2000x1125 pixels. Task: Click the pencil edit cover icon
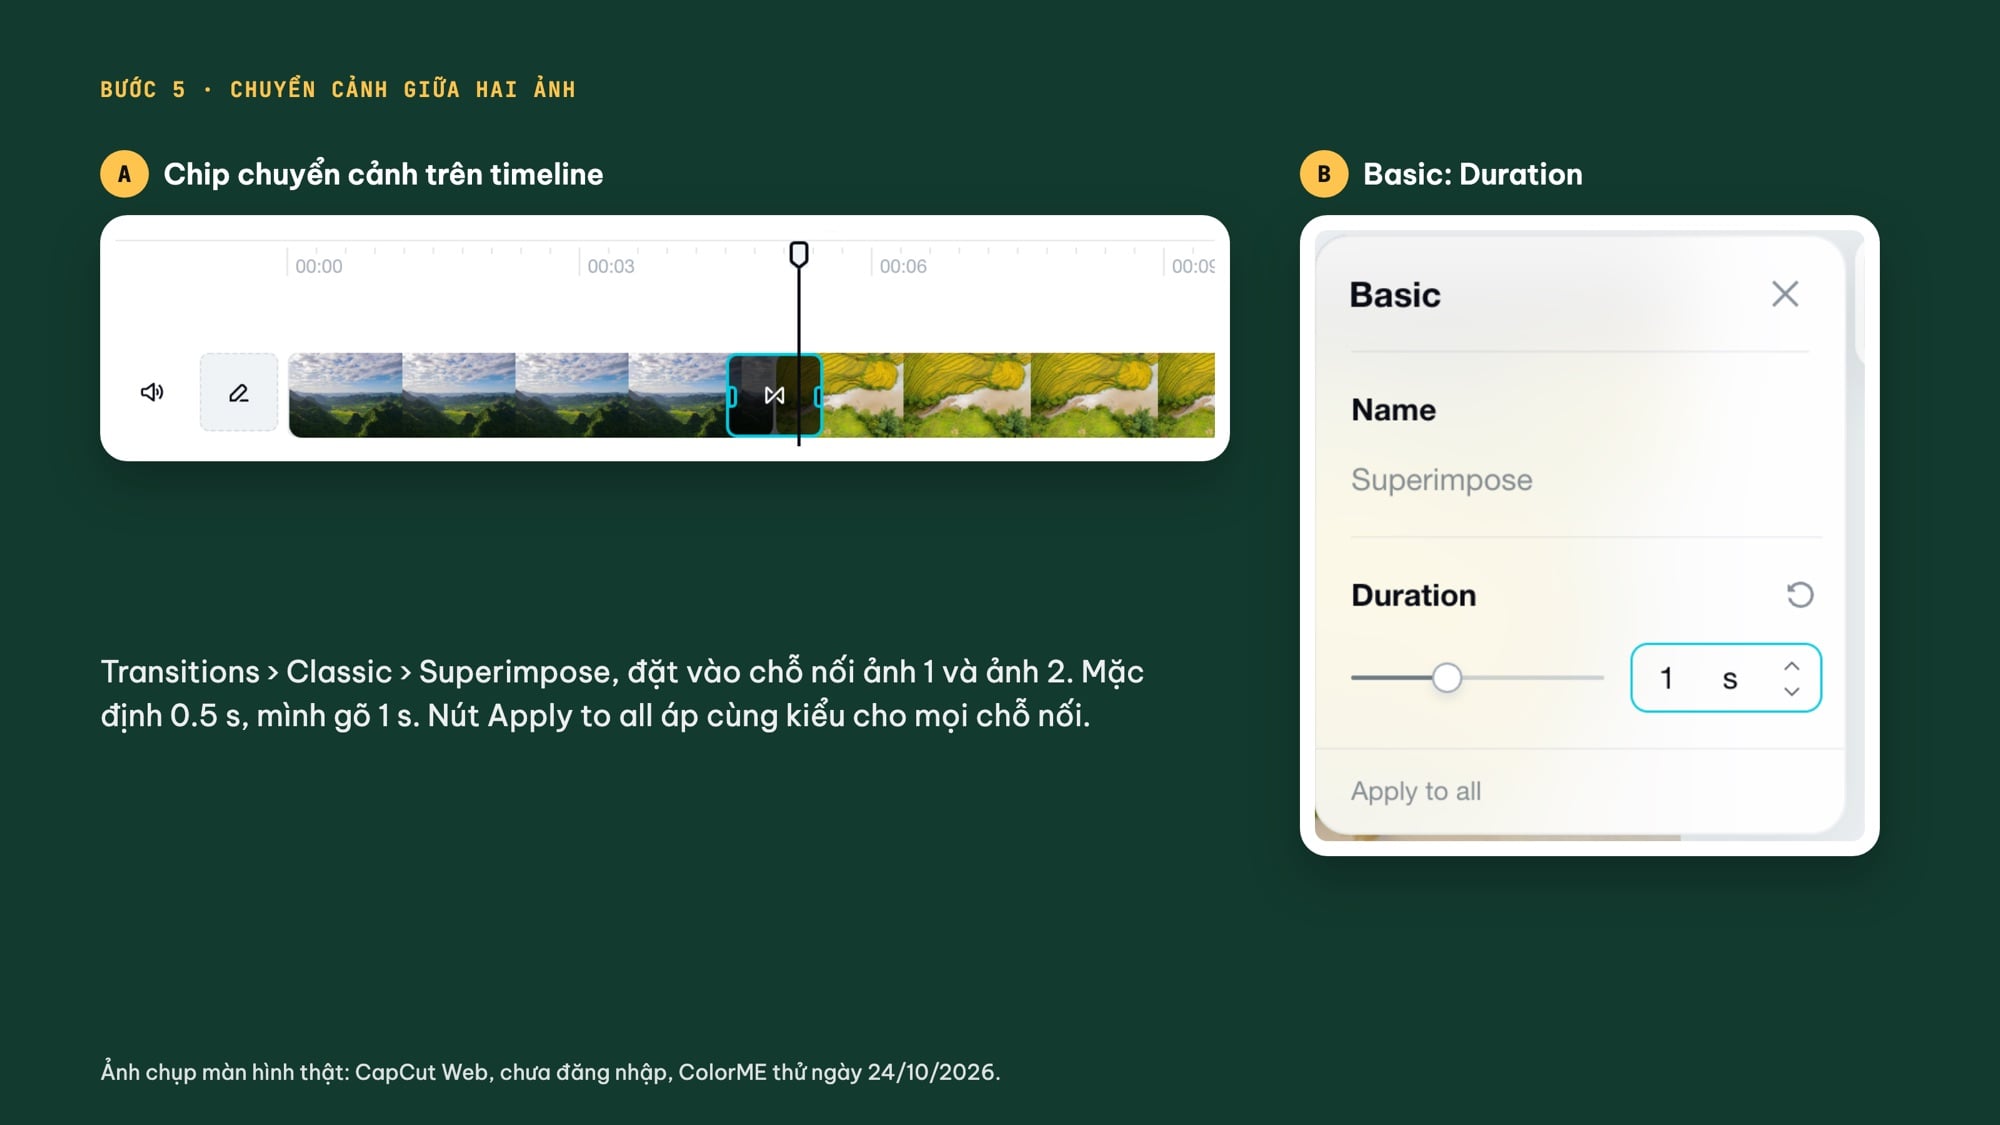pyautogui.click(x=239, y=393)
